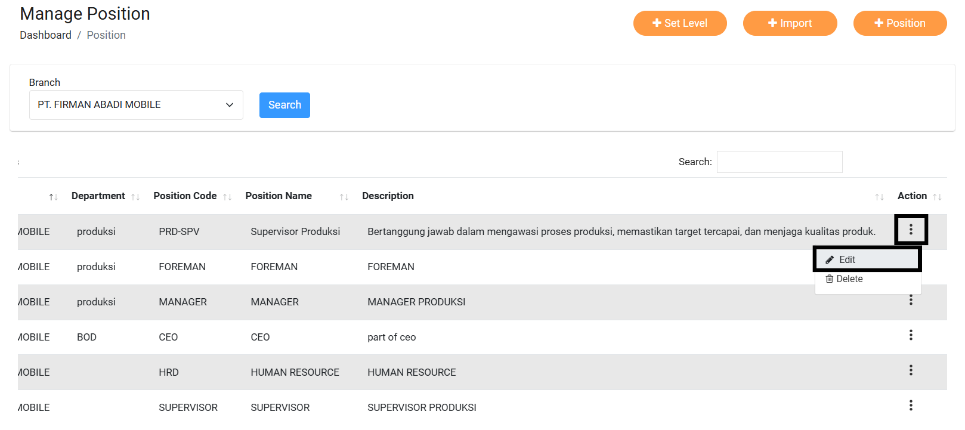This screenshot has width=965, height=430.
Task: Click the Description column header
Action: tap(388, 196)
